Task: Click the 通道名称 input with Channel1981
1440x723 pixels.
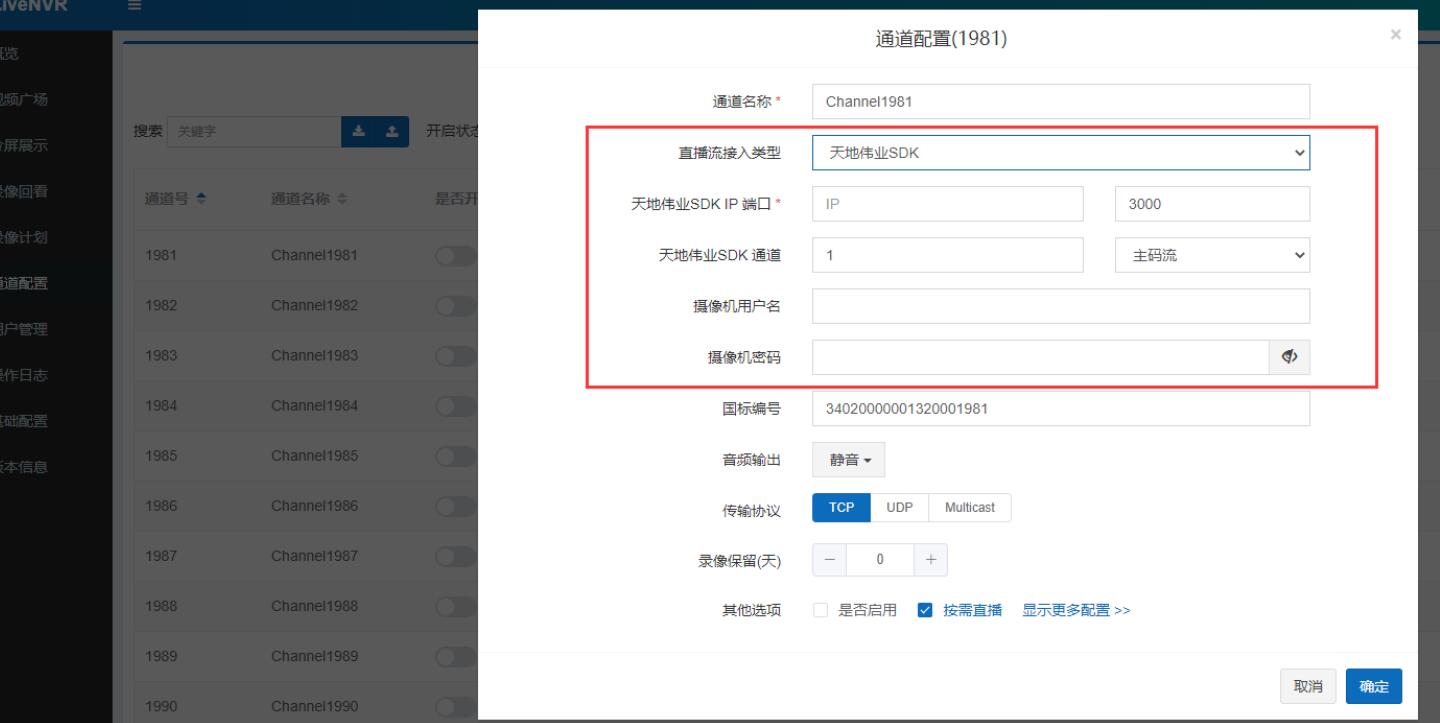Action: pyautogui.click(x=1061, y=101)
